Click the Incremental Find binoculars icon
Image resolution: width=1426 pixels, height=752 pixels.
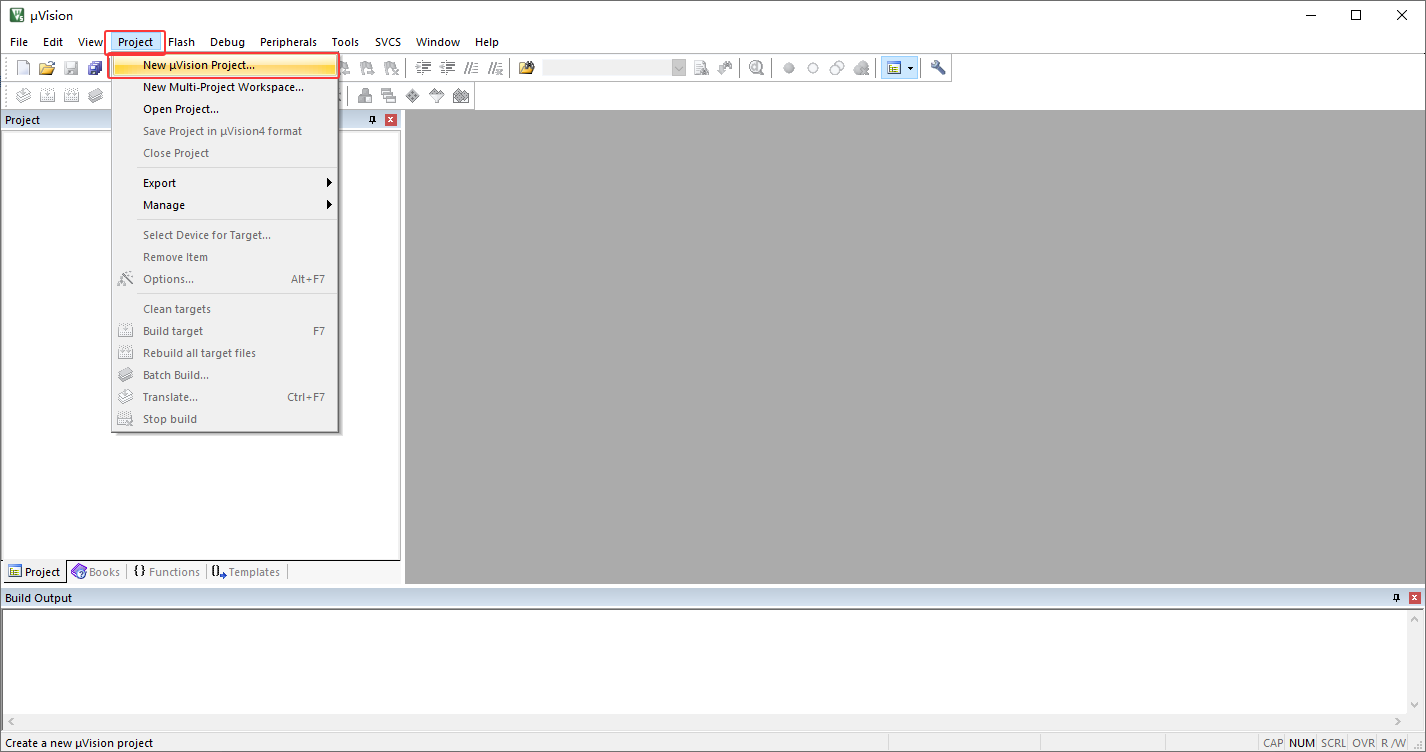coord(725,68)
